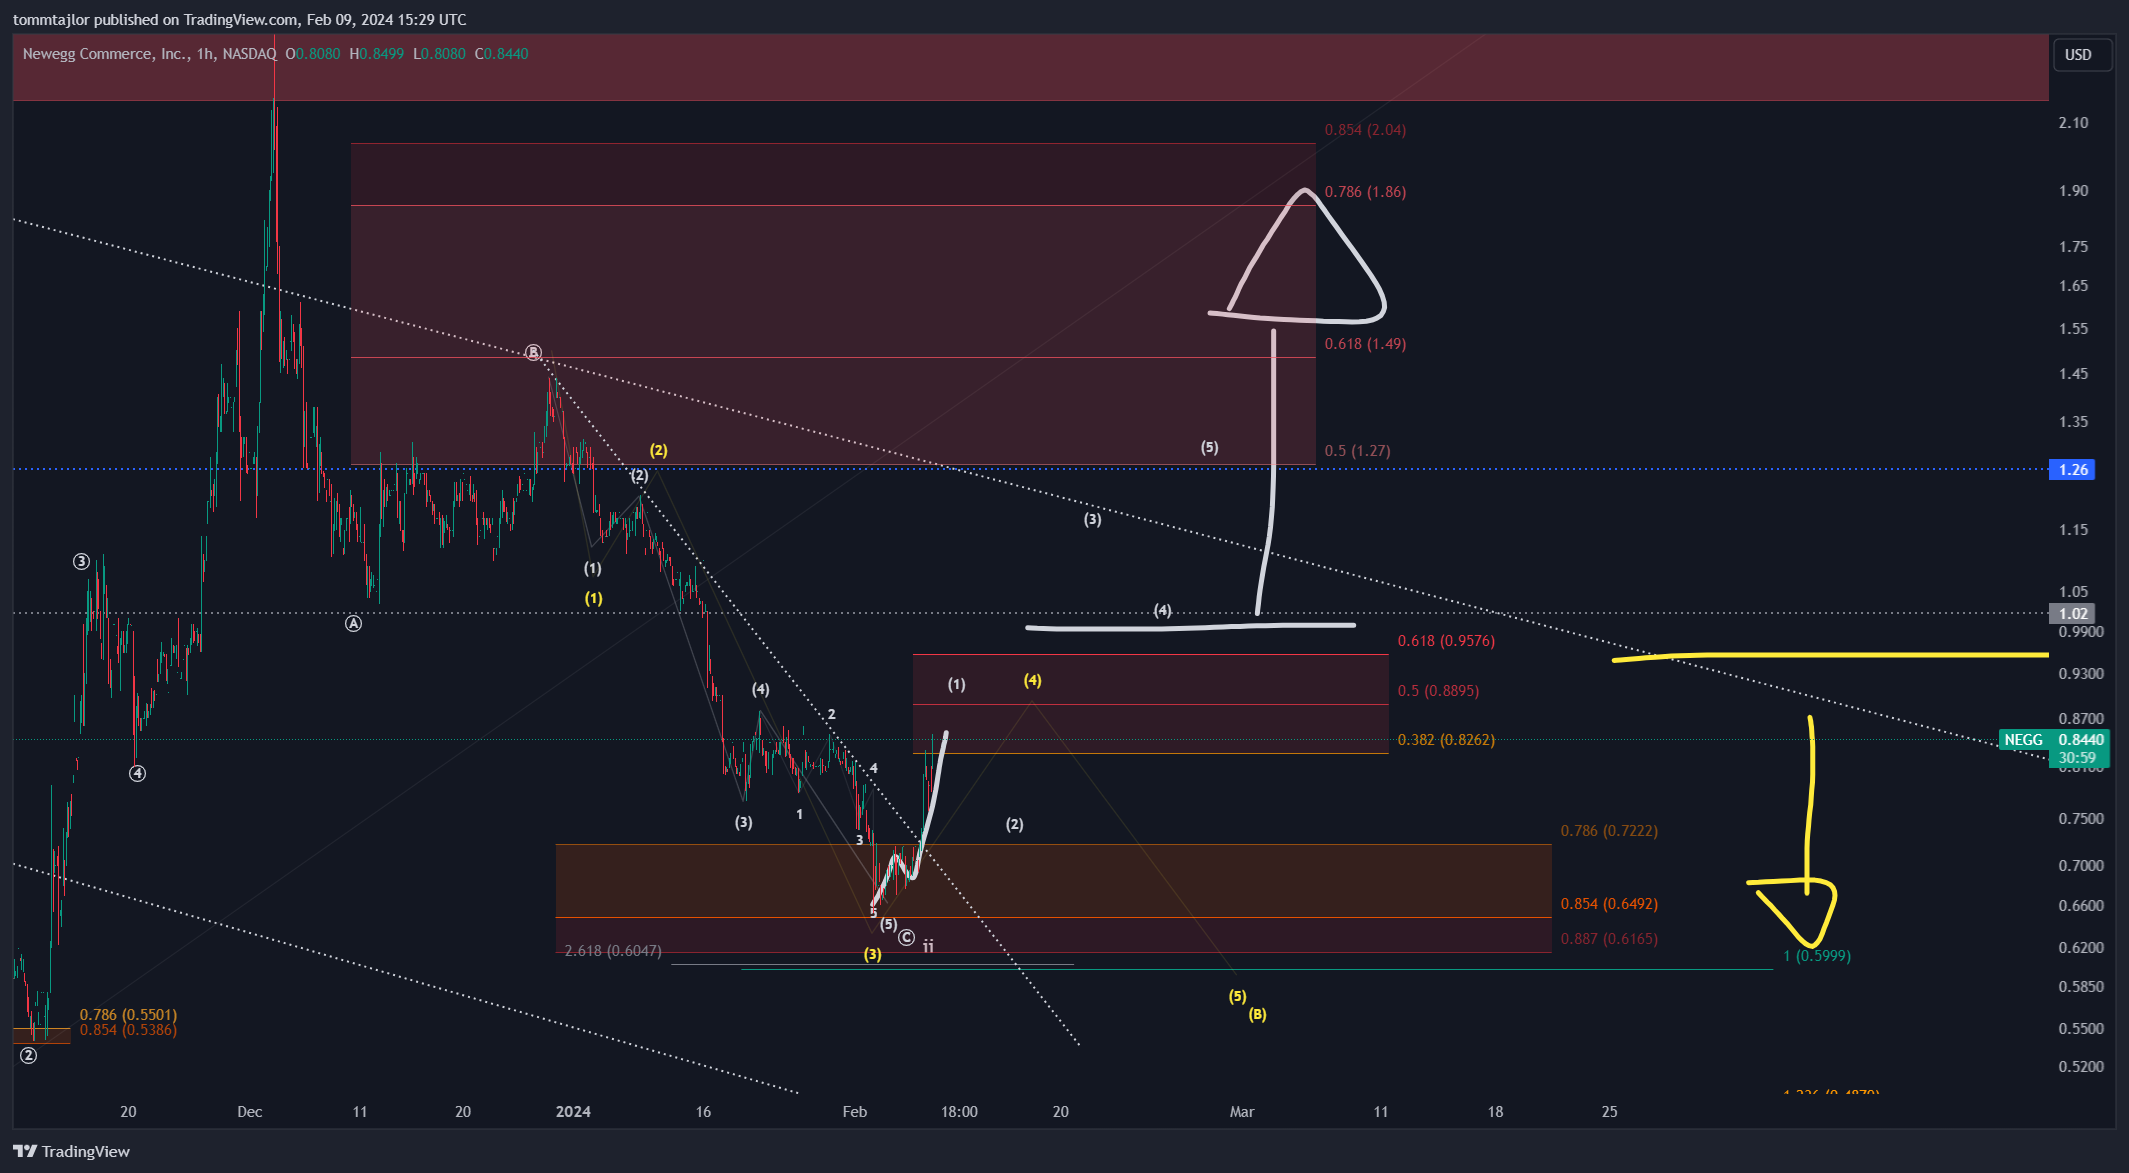Image resolution: width=2129 pixels, height=1173 pixels.
Task: Click the 0.5 (1.27) Fibonacci label
Action: click(1357, 451)
